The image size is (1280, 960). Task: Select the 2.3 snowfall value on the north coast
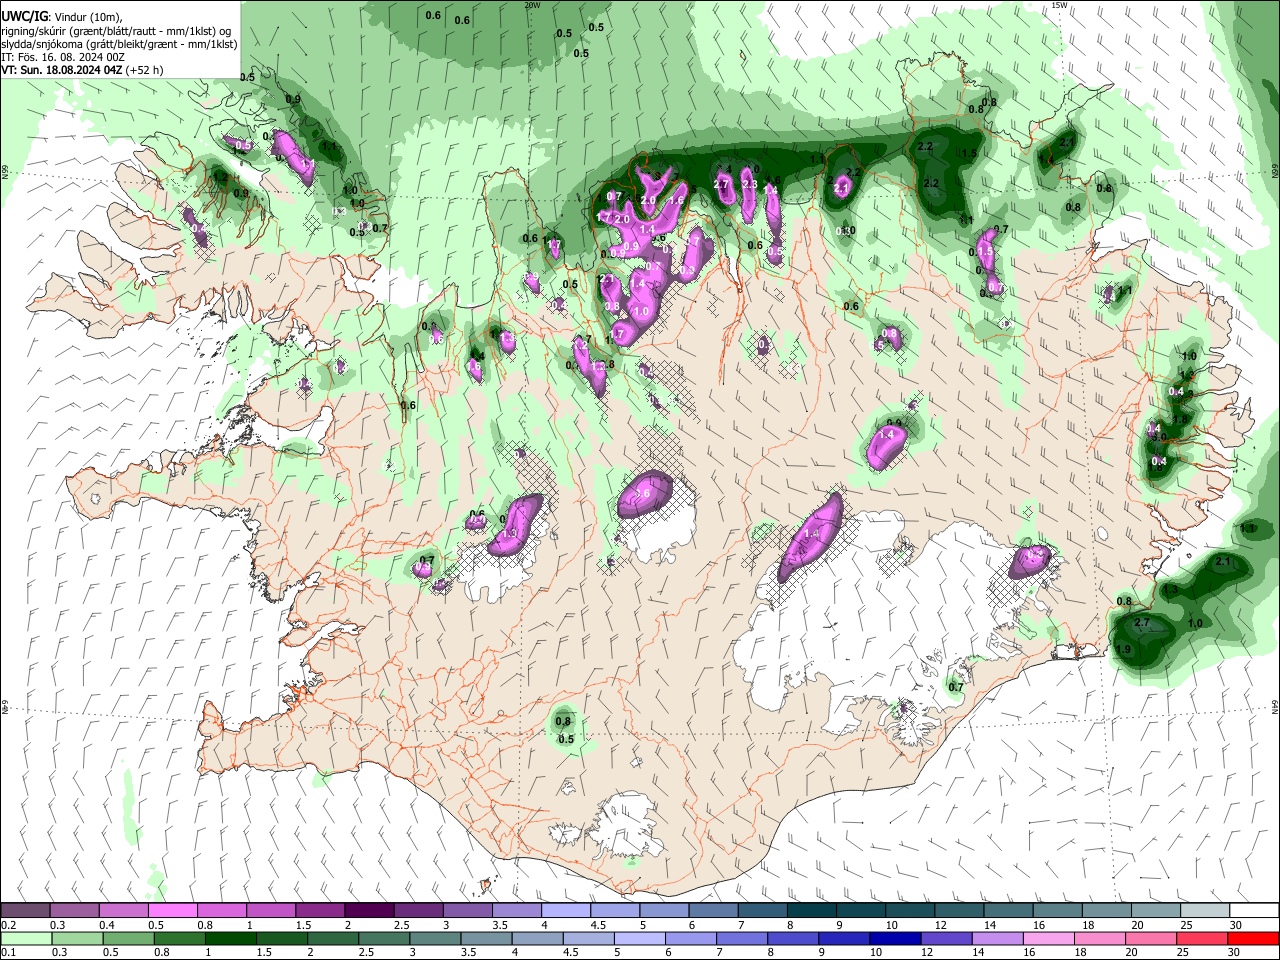[x=749, y=184]
